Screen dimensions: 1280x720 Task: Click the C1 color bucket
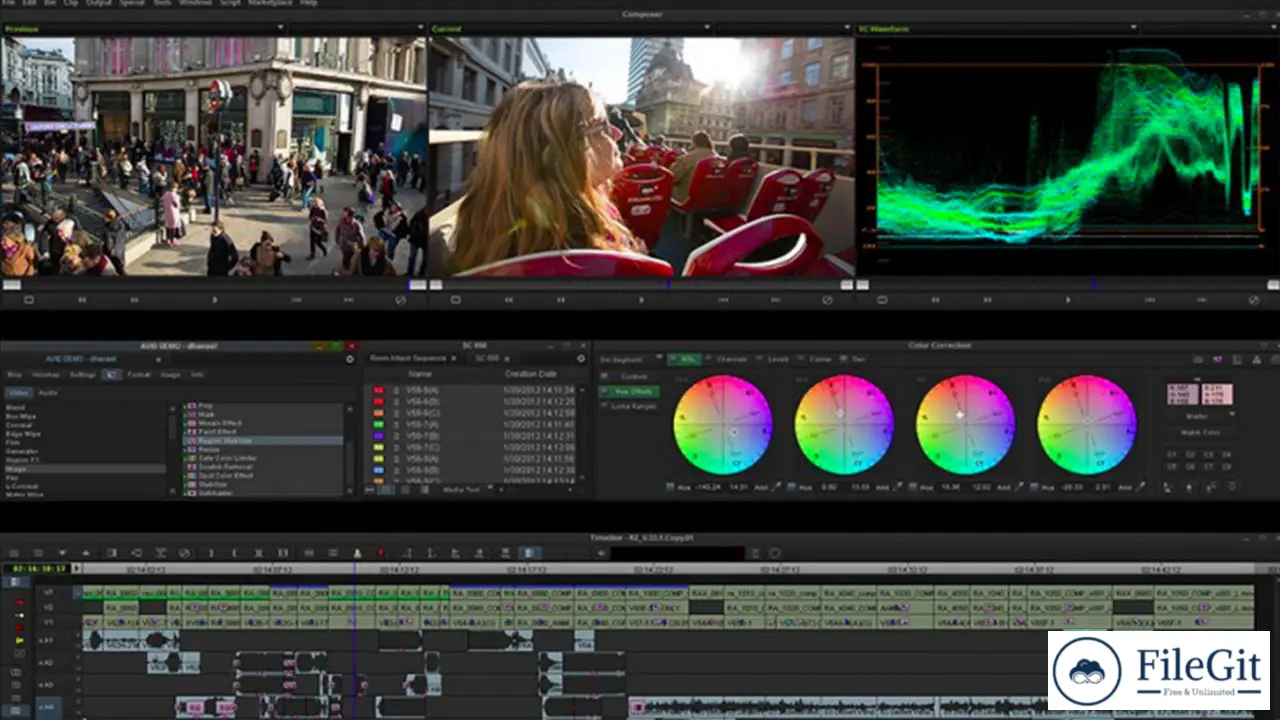(1172, 454)
